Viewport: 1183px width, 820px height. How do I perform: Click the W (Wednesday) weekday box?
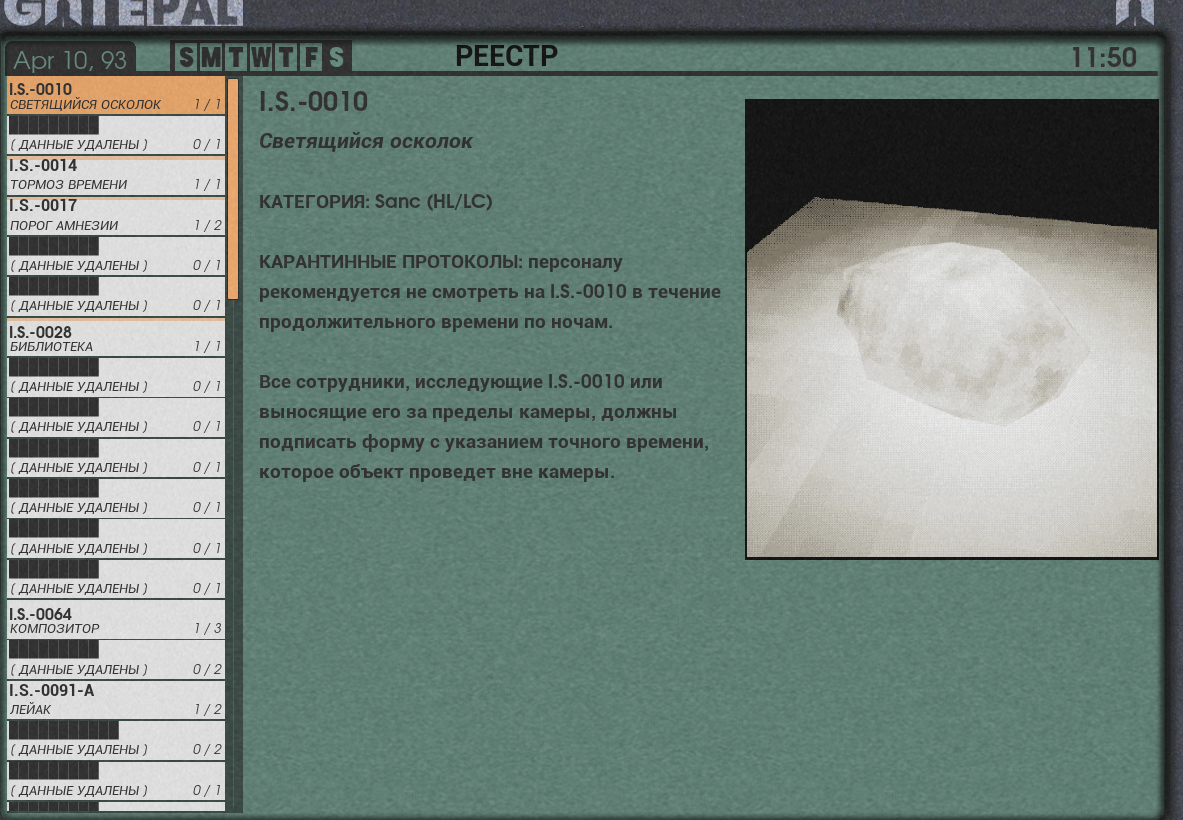[x=261, y=57]
